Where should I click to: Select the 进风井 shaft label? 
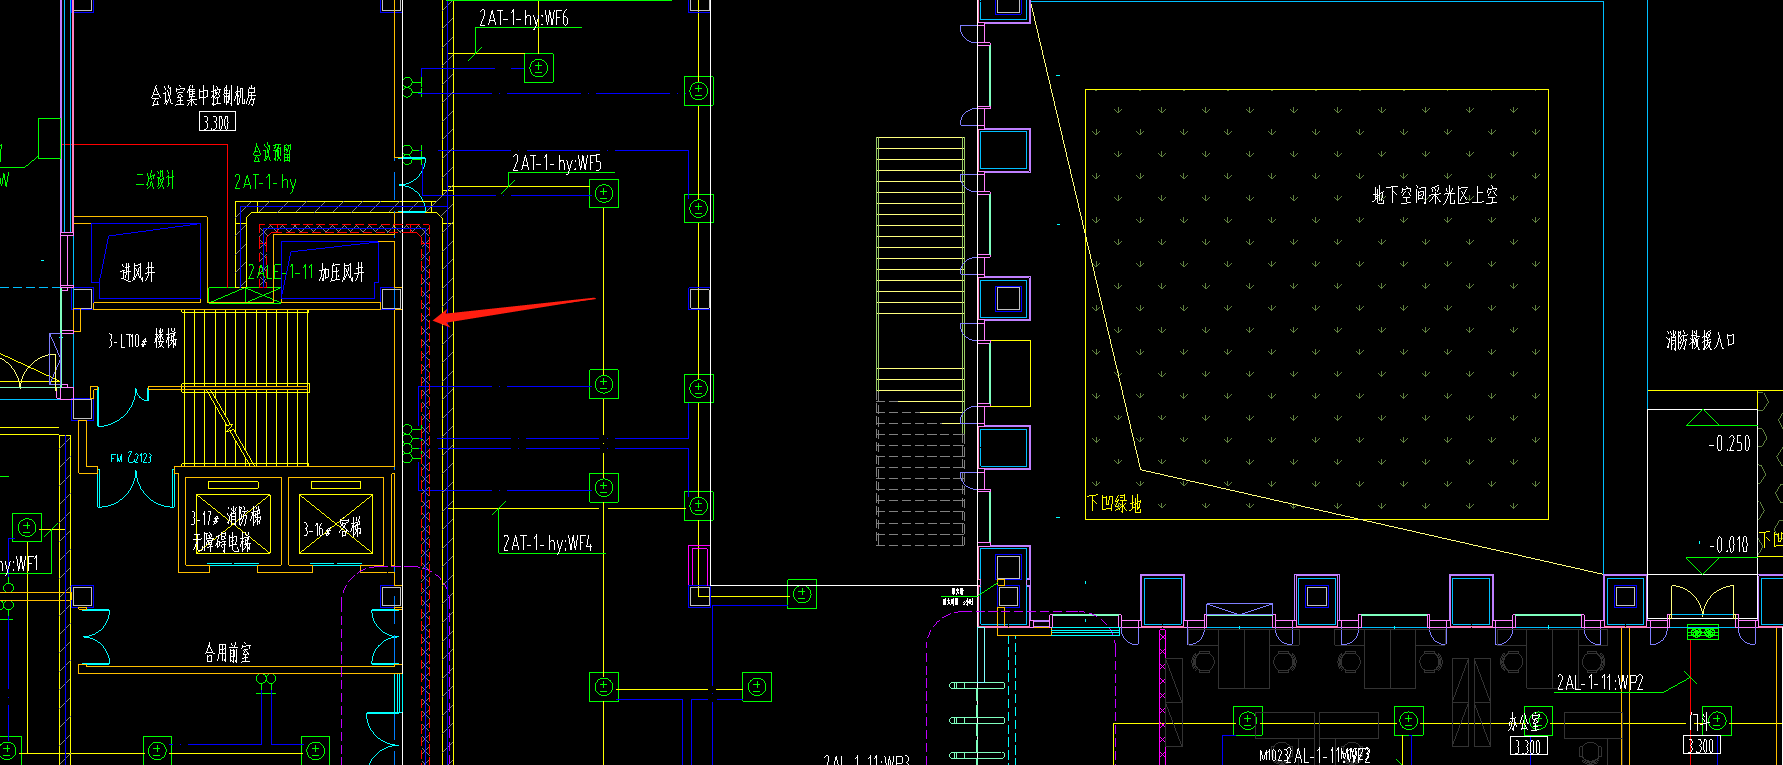pyautogui.click(x=138, y=272)
